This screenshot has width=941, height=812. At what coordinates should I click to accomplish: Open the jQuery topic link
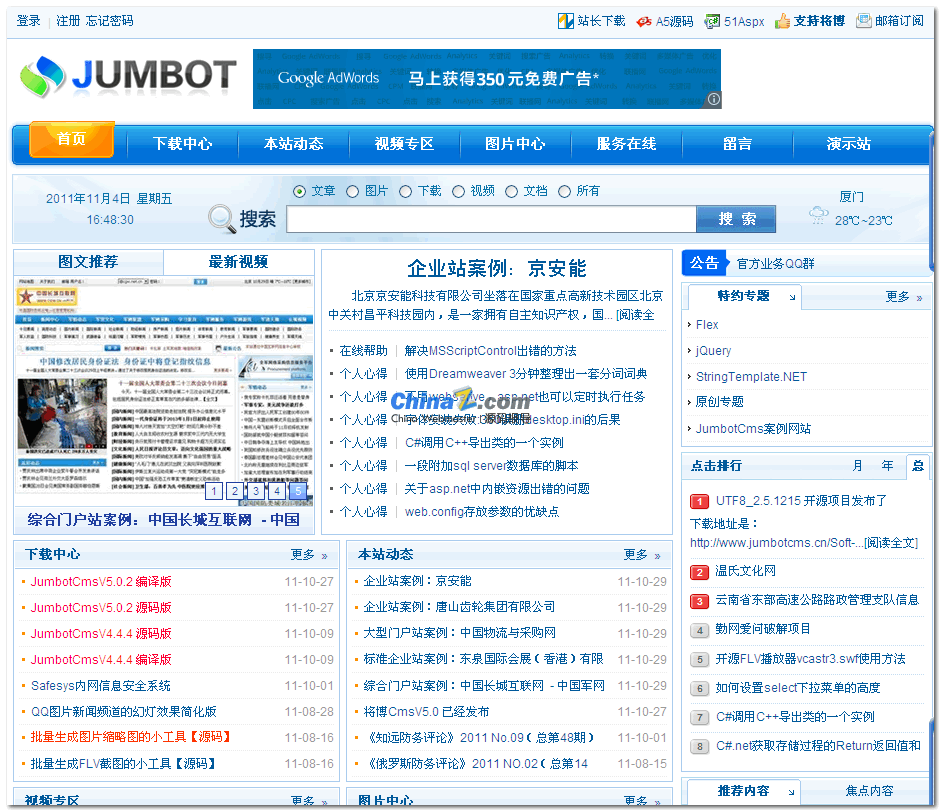714,351
